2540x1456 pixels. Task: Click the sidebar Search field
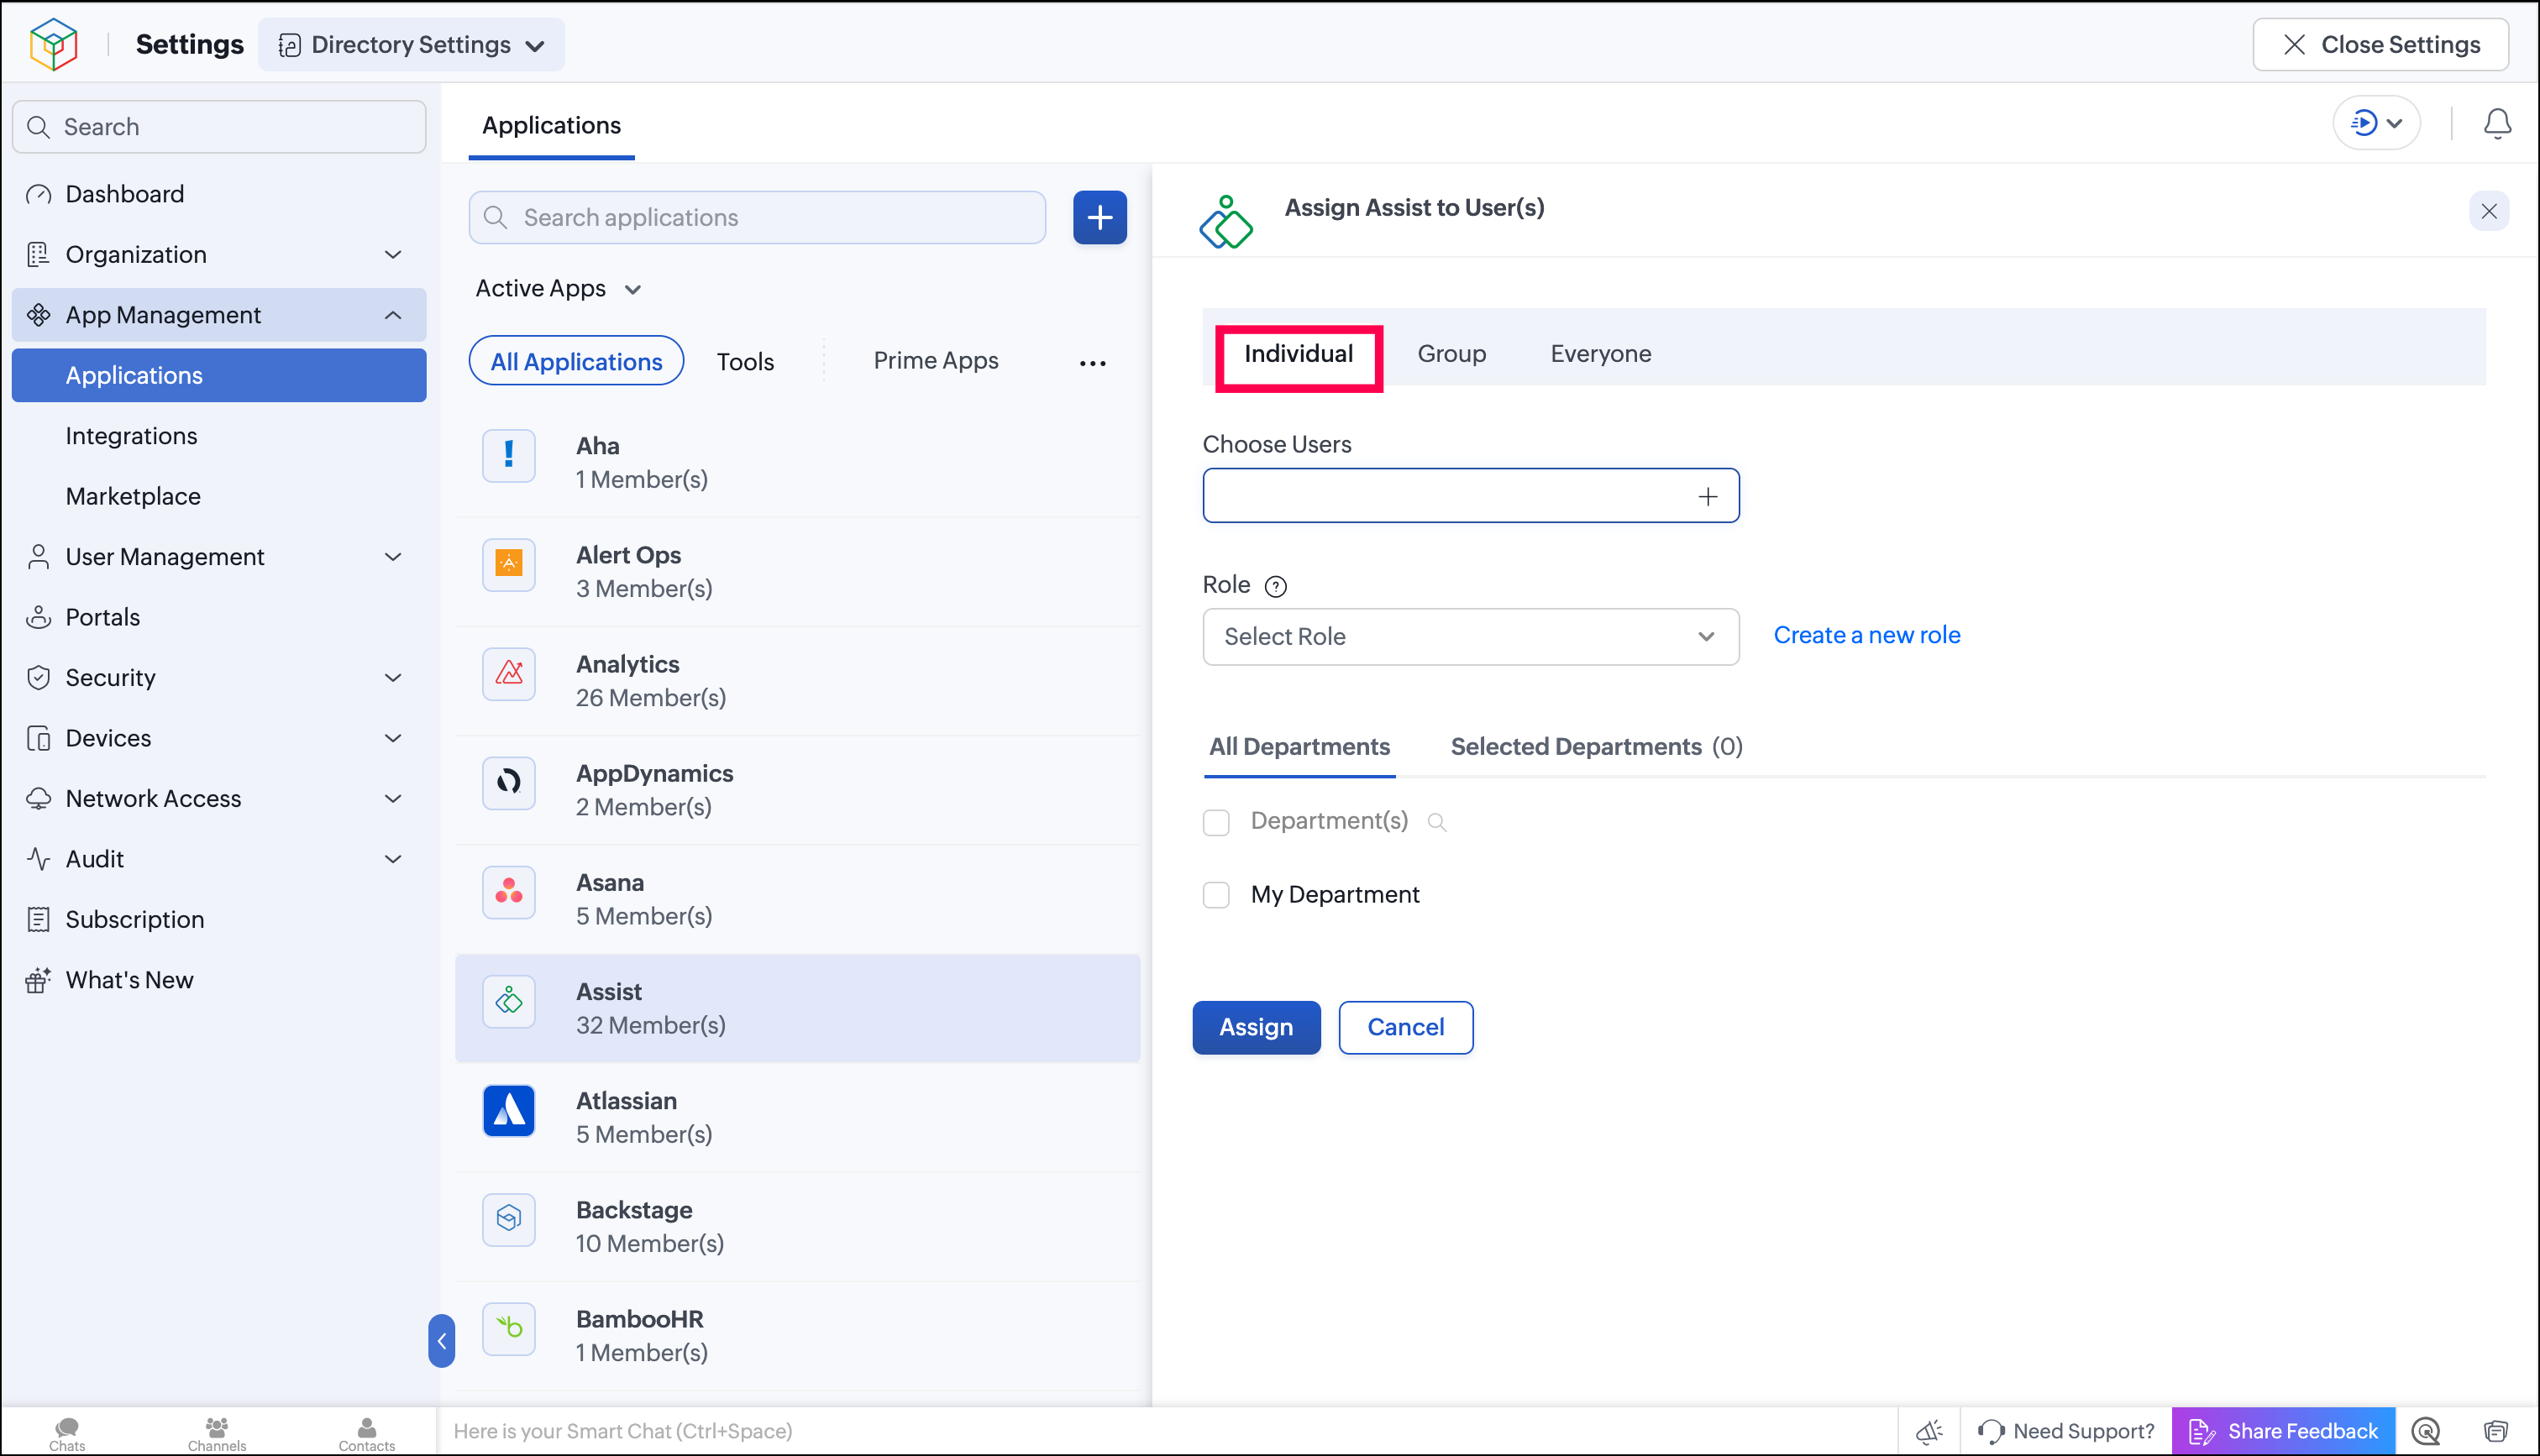click(219, 126)
